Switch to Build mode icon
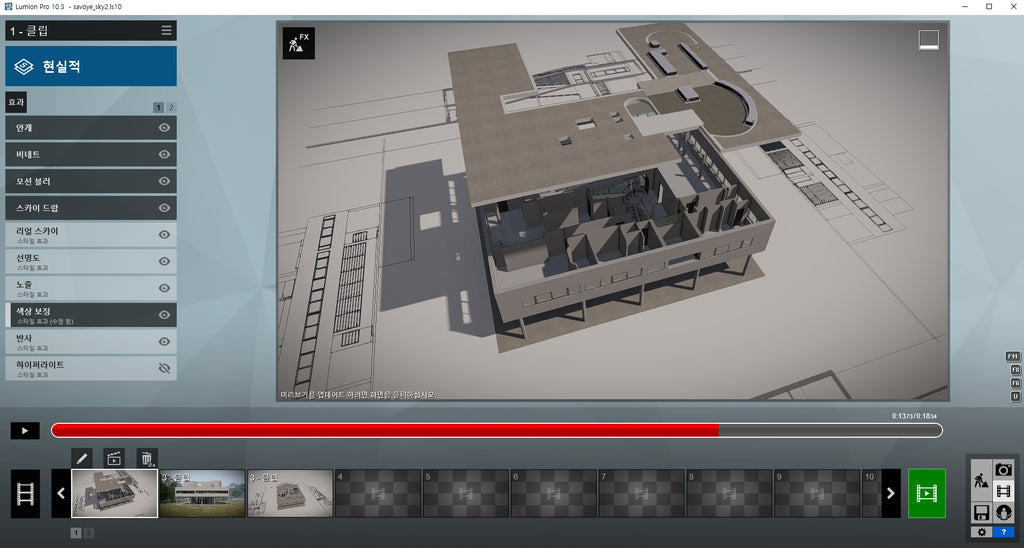Viewport: 1024px width, 548px height. click(x=981, y=481)
